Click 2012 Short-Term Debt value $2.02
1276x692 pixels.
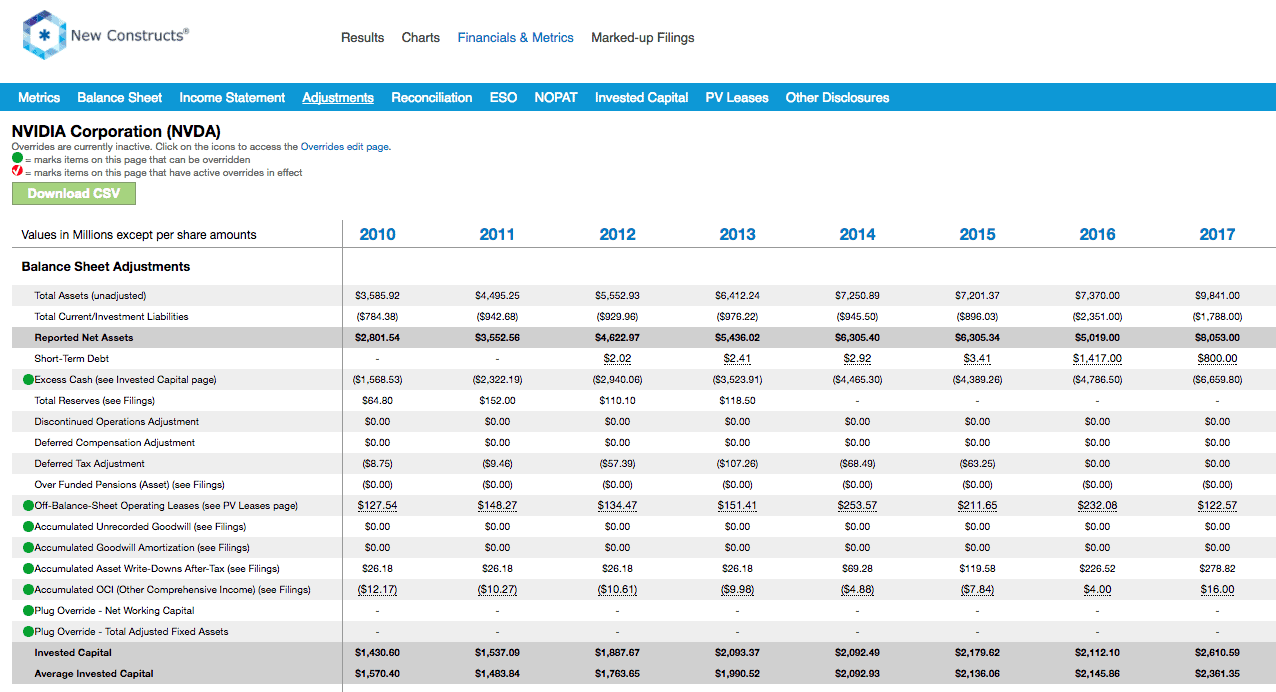tap(617, 359)
